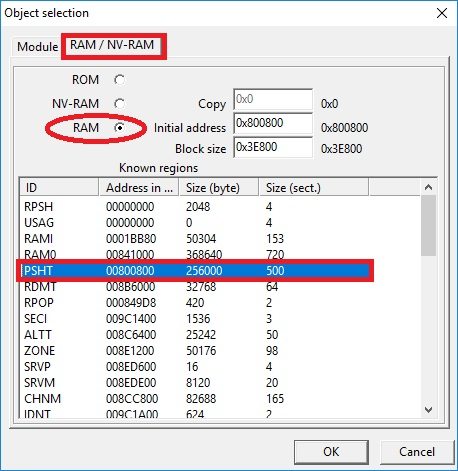
Task: Select the ROM radio button
Action: (119, 80)
